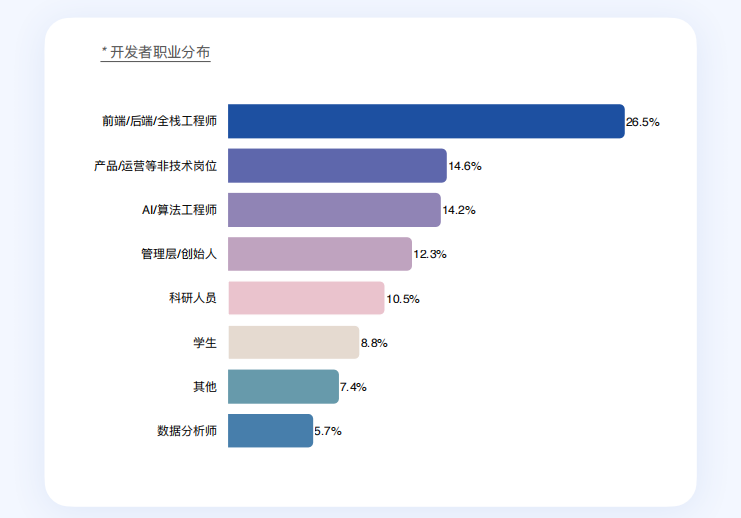
Task: Select the purple AI/算法工程师 bar
Action: [x=334, y=210]
